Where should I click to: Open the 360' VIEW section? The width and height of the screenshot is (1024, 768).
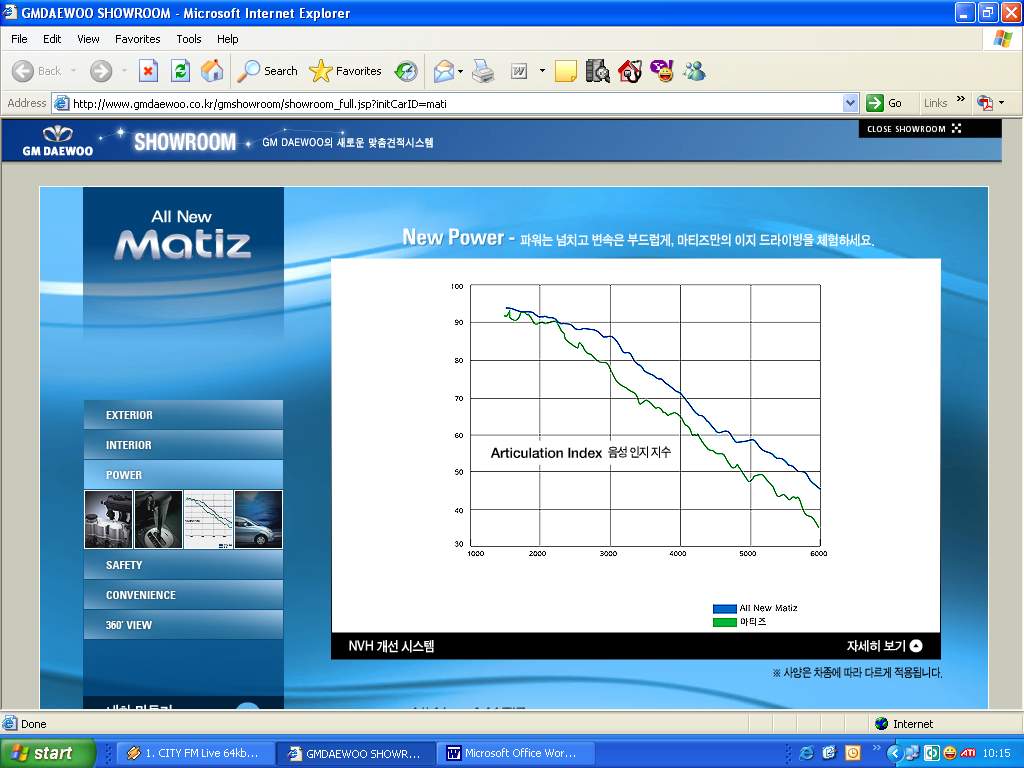pos(184,625)
